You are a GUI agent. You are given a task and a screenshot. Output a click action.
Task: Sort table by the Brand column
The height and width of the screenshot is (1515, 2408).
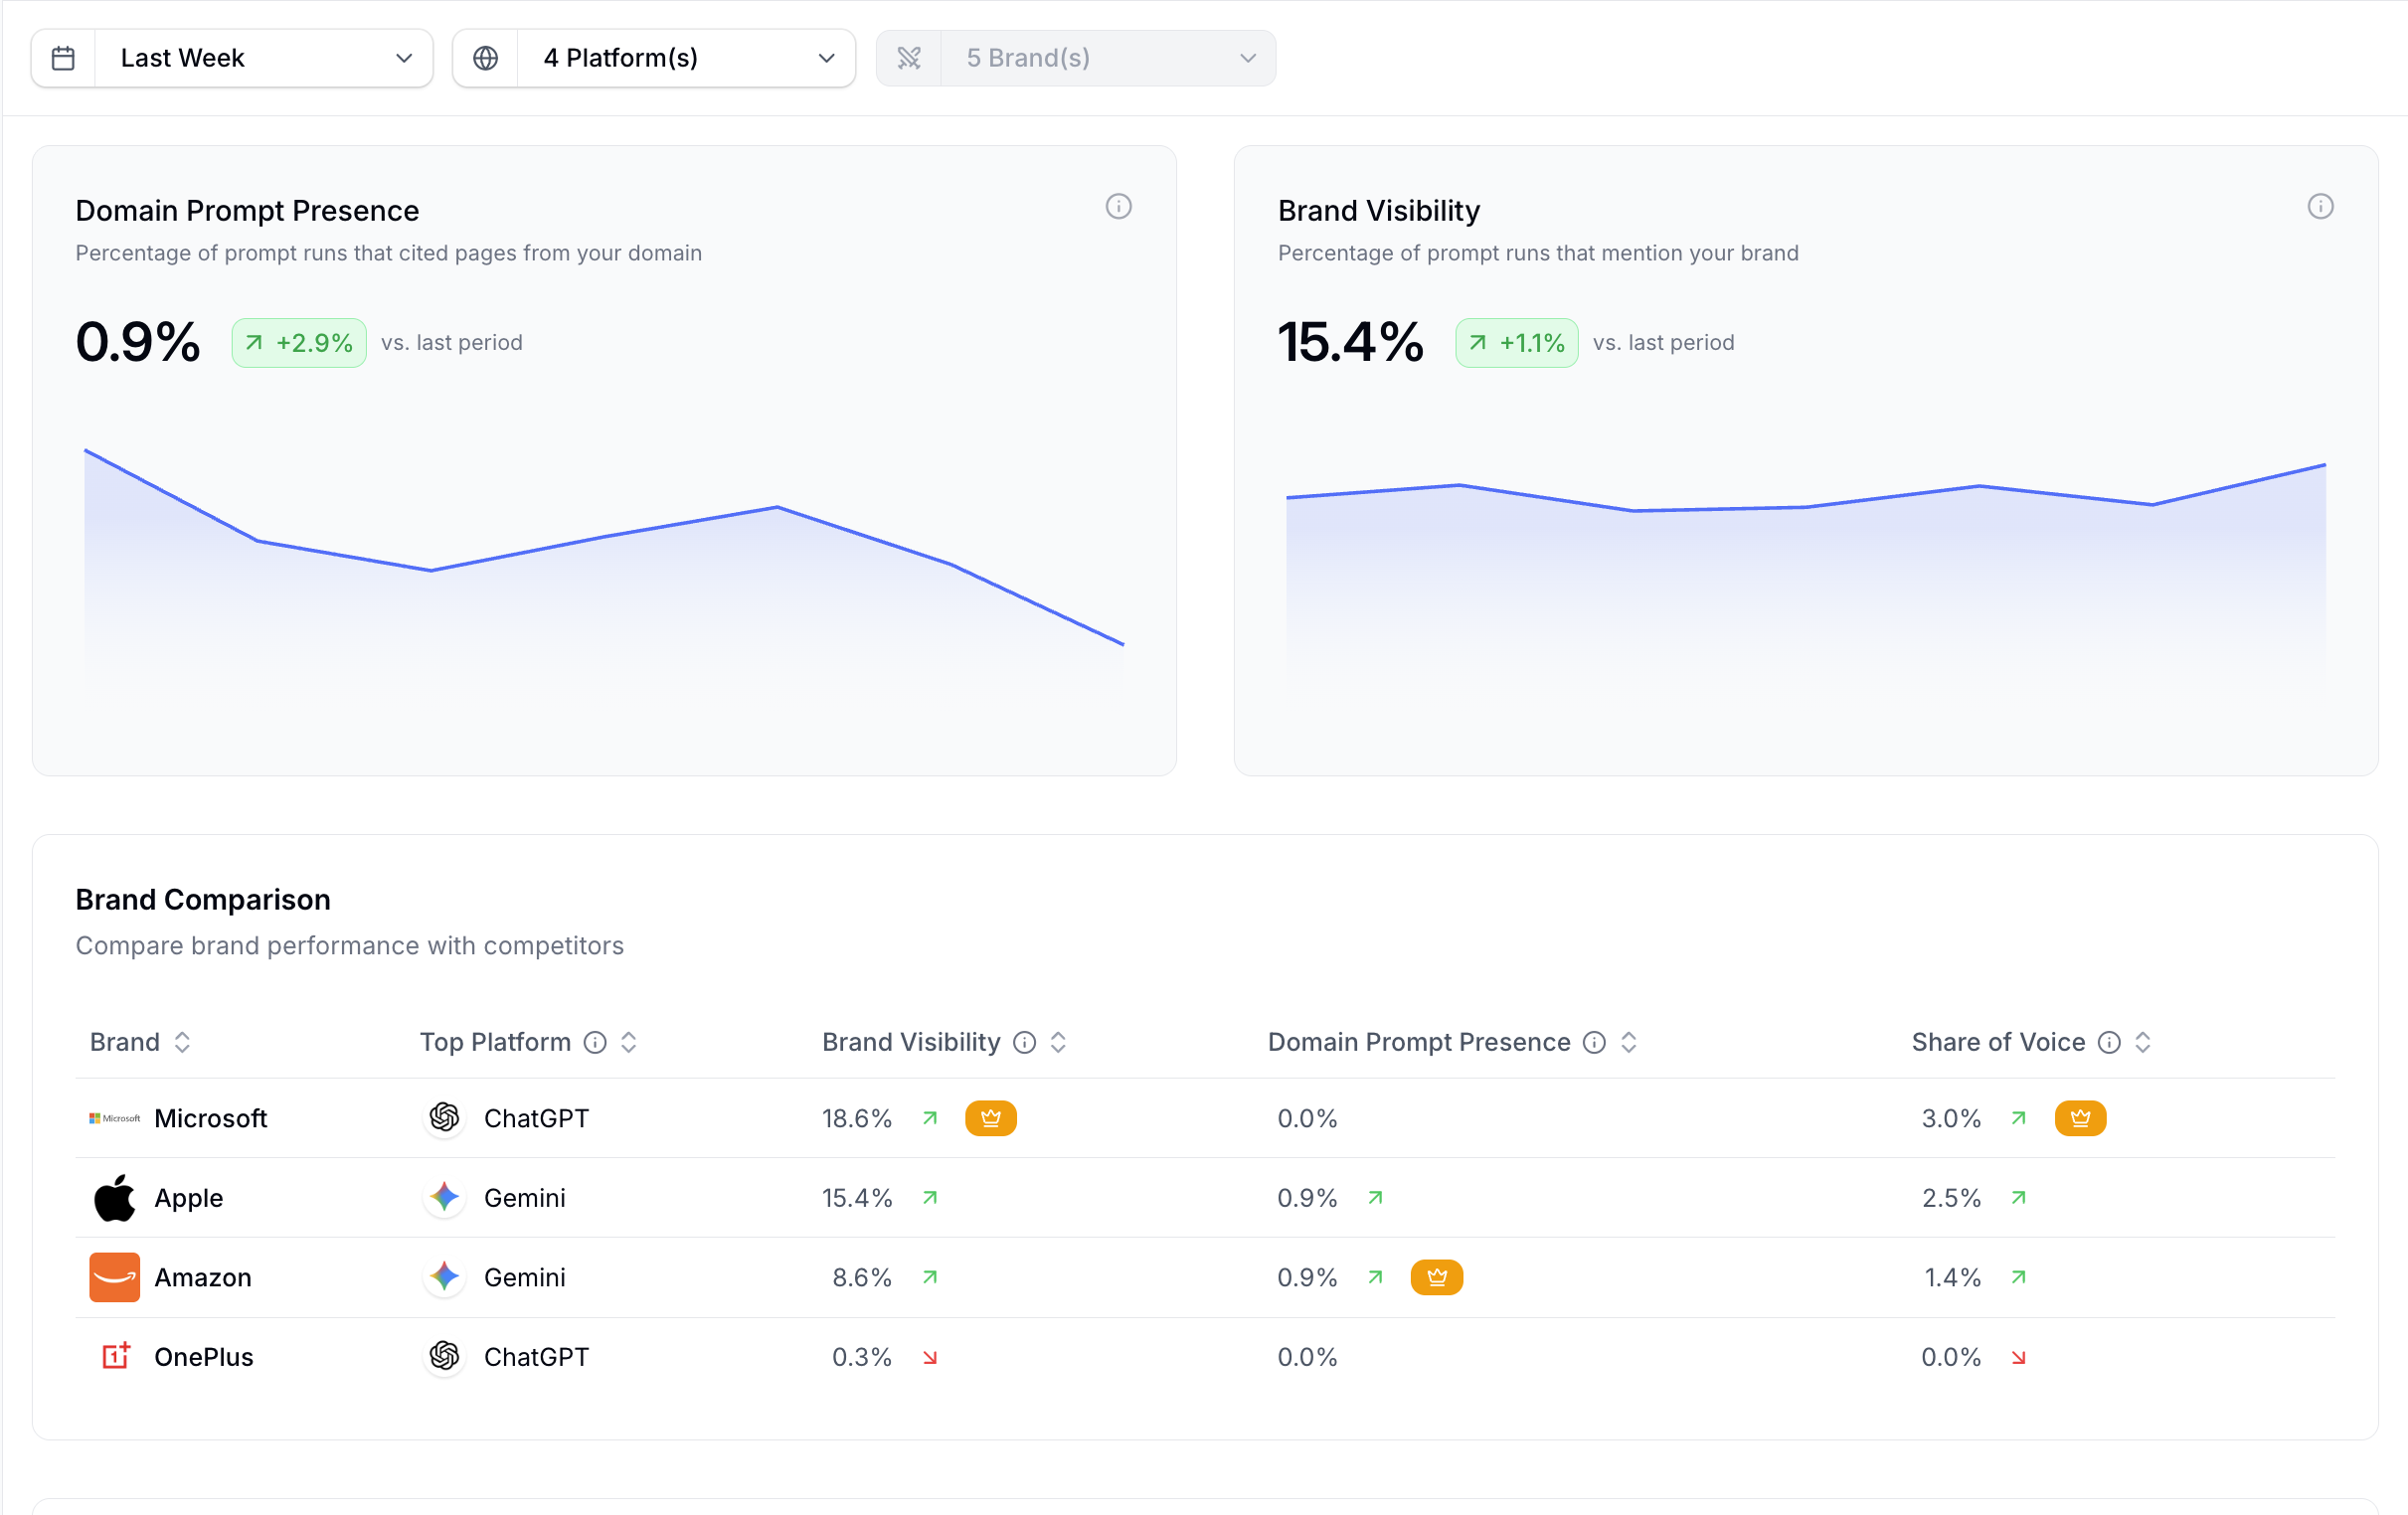[x=182, y=1042]
